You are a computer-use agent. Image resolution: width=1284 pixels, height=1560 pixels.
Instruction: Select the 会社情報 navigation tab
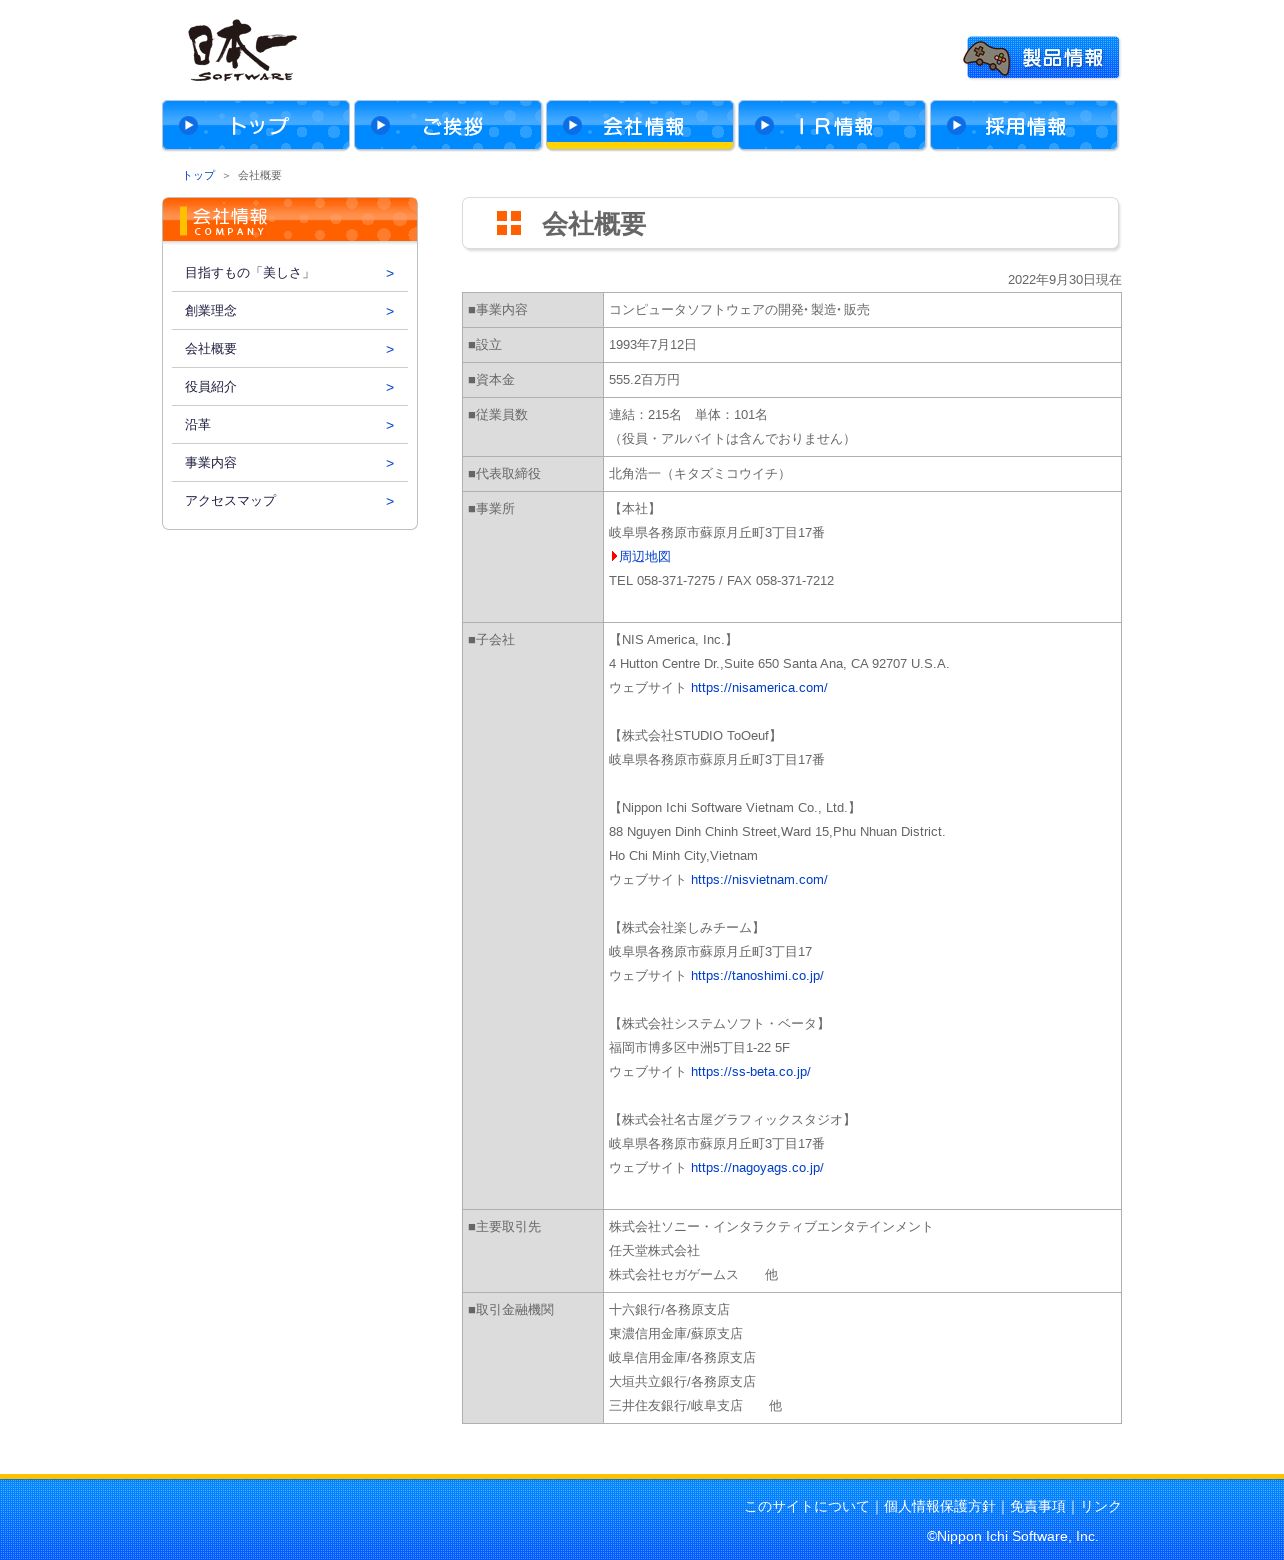coord(640,125)
